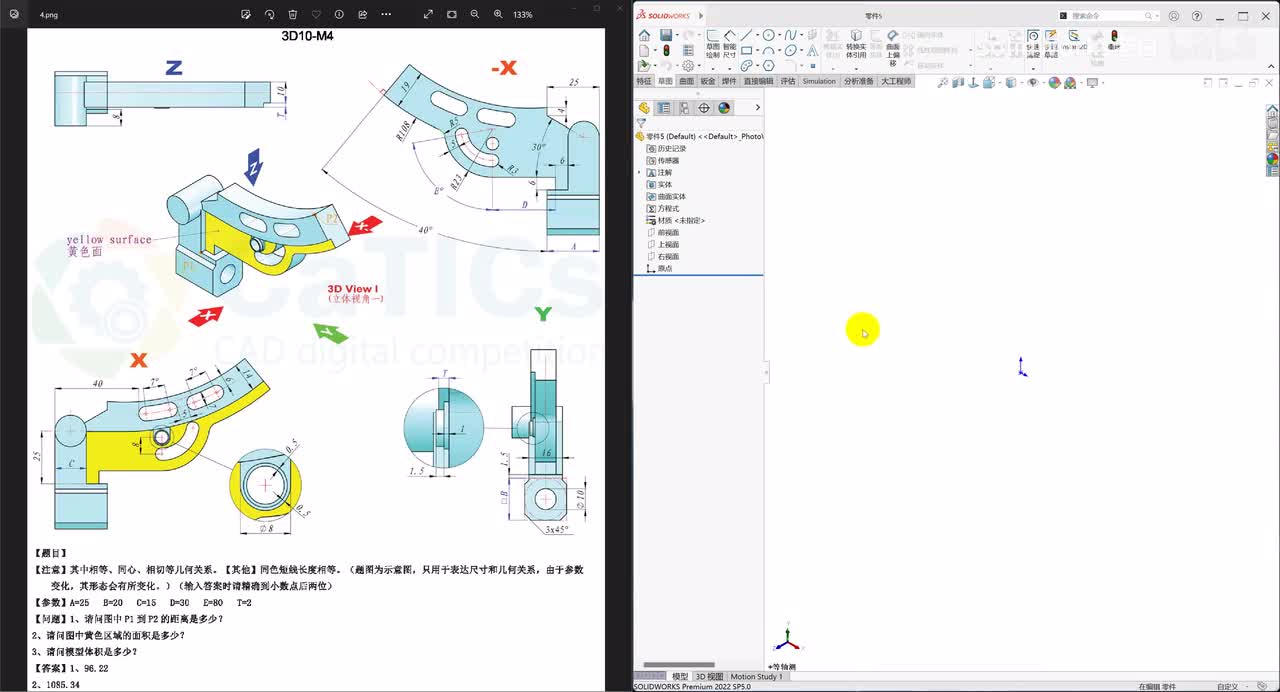The image size is (1280, 692).
Task: Expand the Options gear dropdown arrow
Action: (x=697, y=66)
